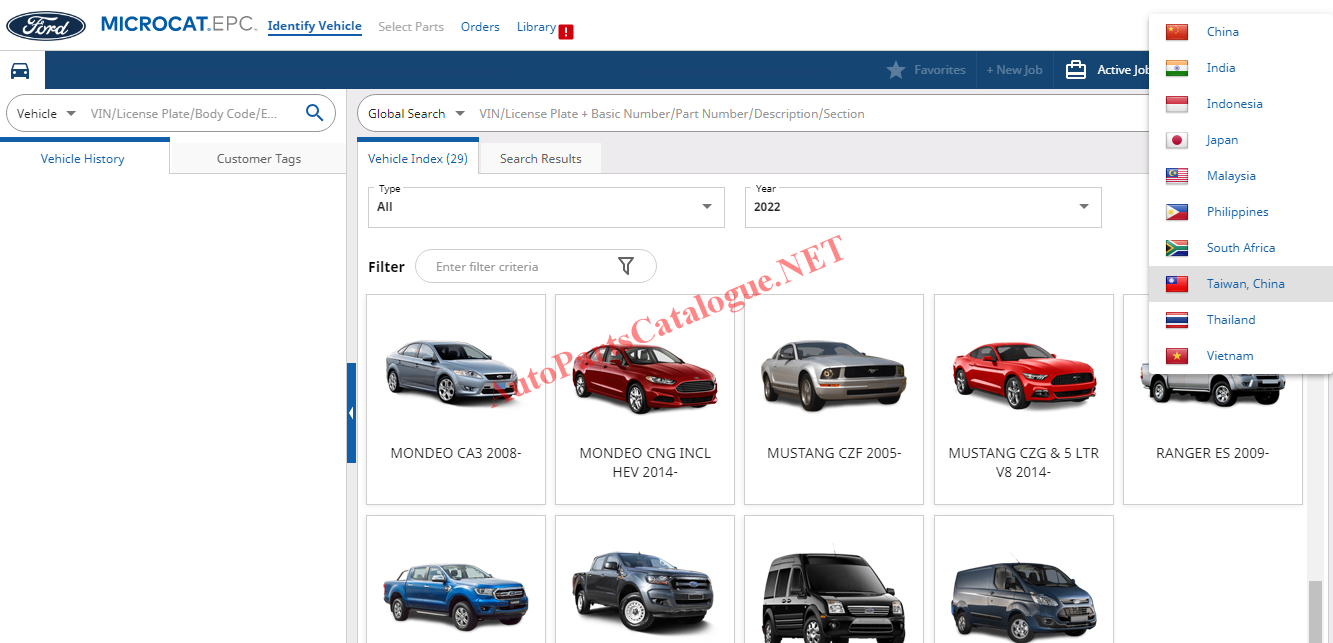The image size is (1333, 643).
Task: Click the filter funnel icon
Action: point(626,266)
